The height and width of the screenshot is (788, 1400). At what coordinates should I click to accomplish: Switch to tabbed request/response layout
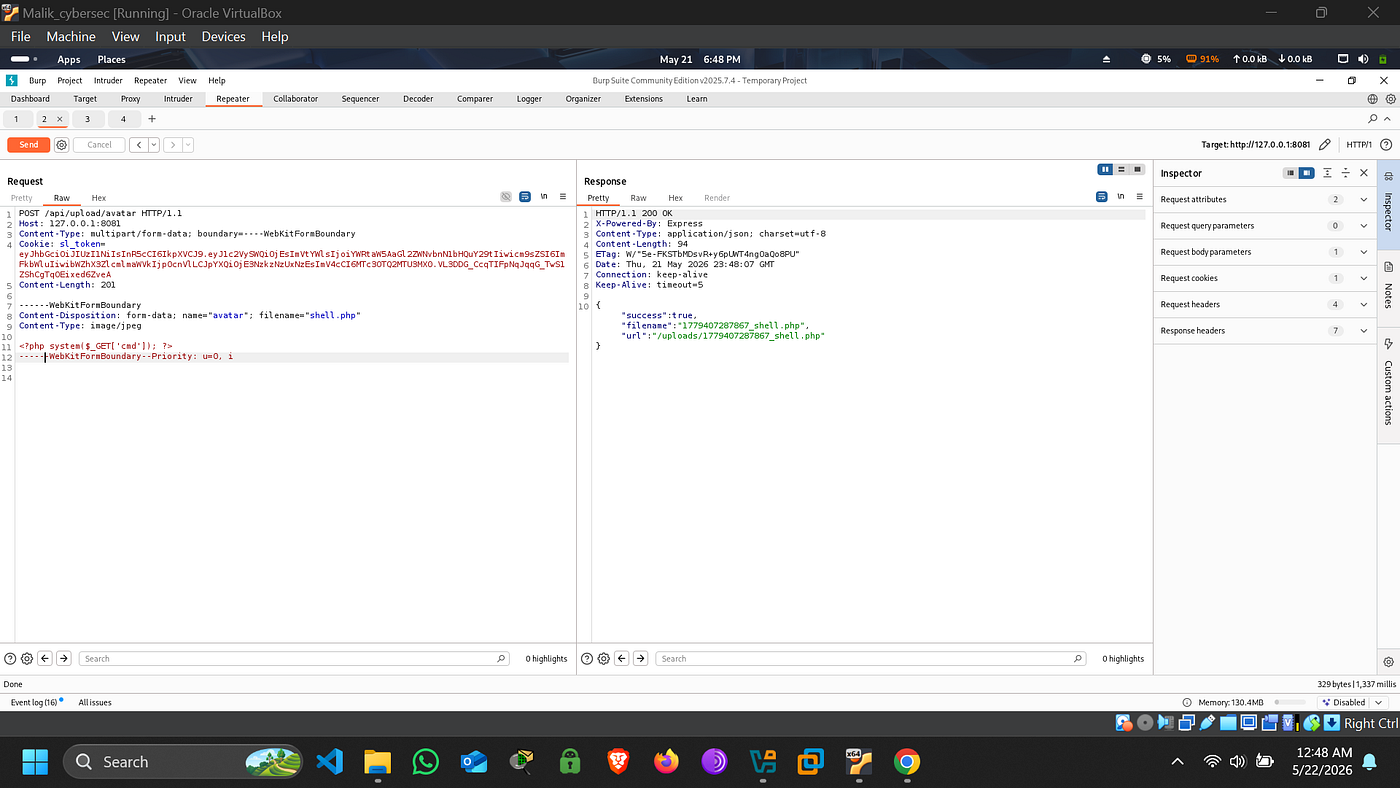(1137, 169)
